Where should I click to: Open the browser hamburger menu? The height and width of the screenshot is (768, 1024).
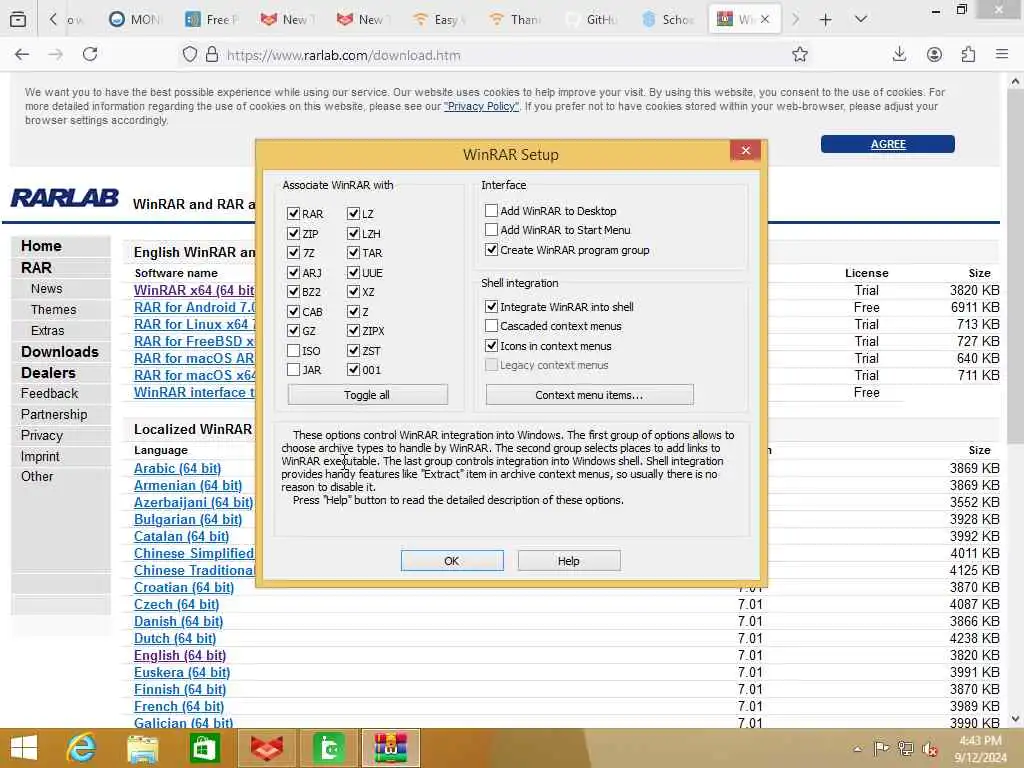click(x=1002, y=54)
